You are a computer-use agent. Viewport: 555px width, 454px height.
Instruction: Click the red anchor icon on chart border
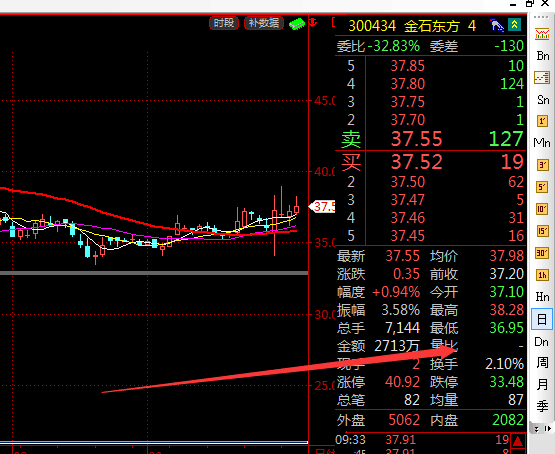pos(313,23)
